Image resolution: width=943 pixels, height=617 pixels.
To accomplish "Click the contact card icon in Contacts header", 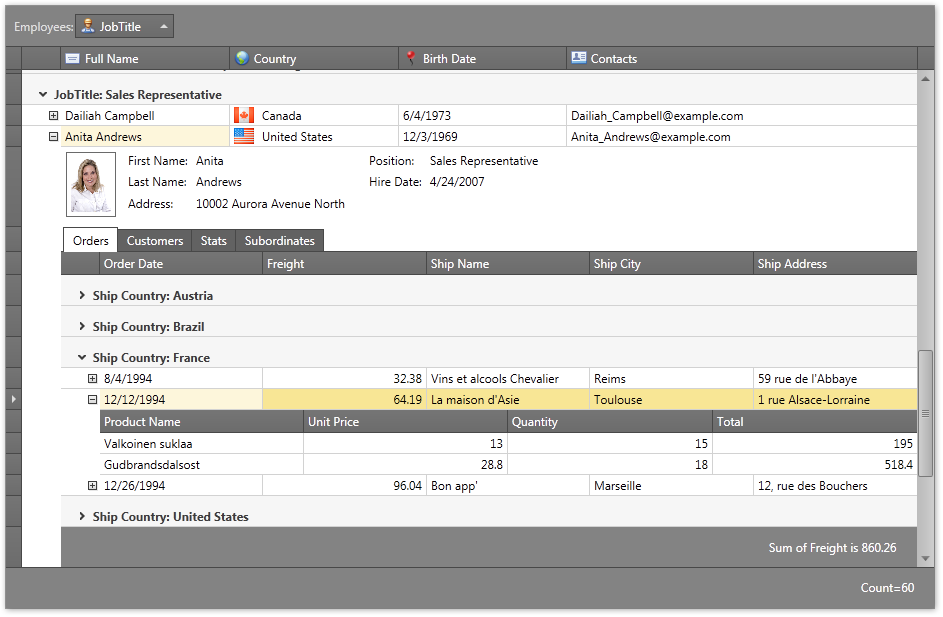I will 578,59.
